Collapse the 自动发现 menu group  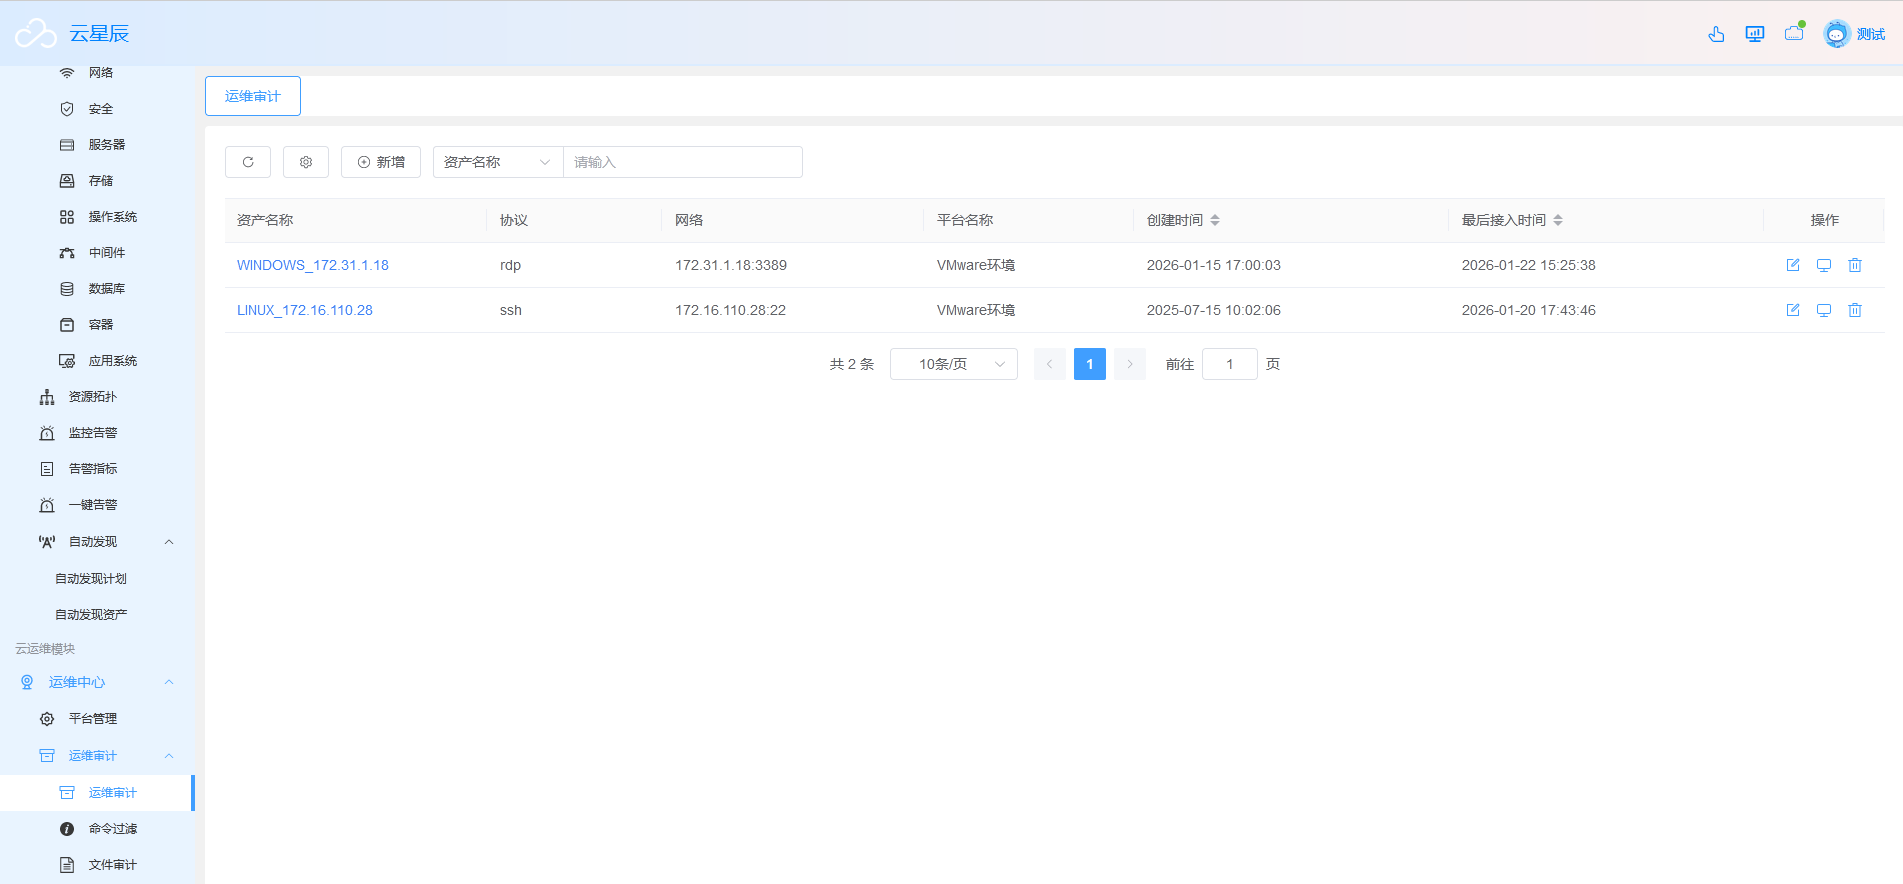(x=100, y=542)
